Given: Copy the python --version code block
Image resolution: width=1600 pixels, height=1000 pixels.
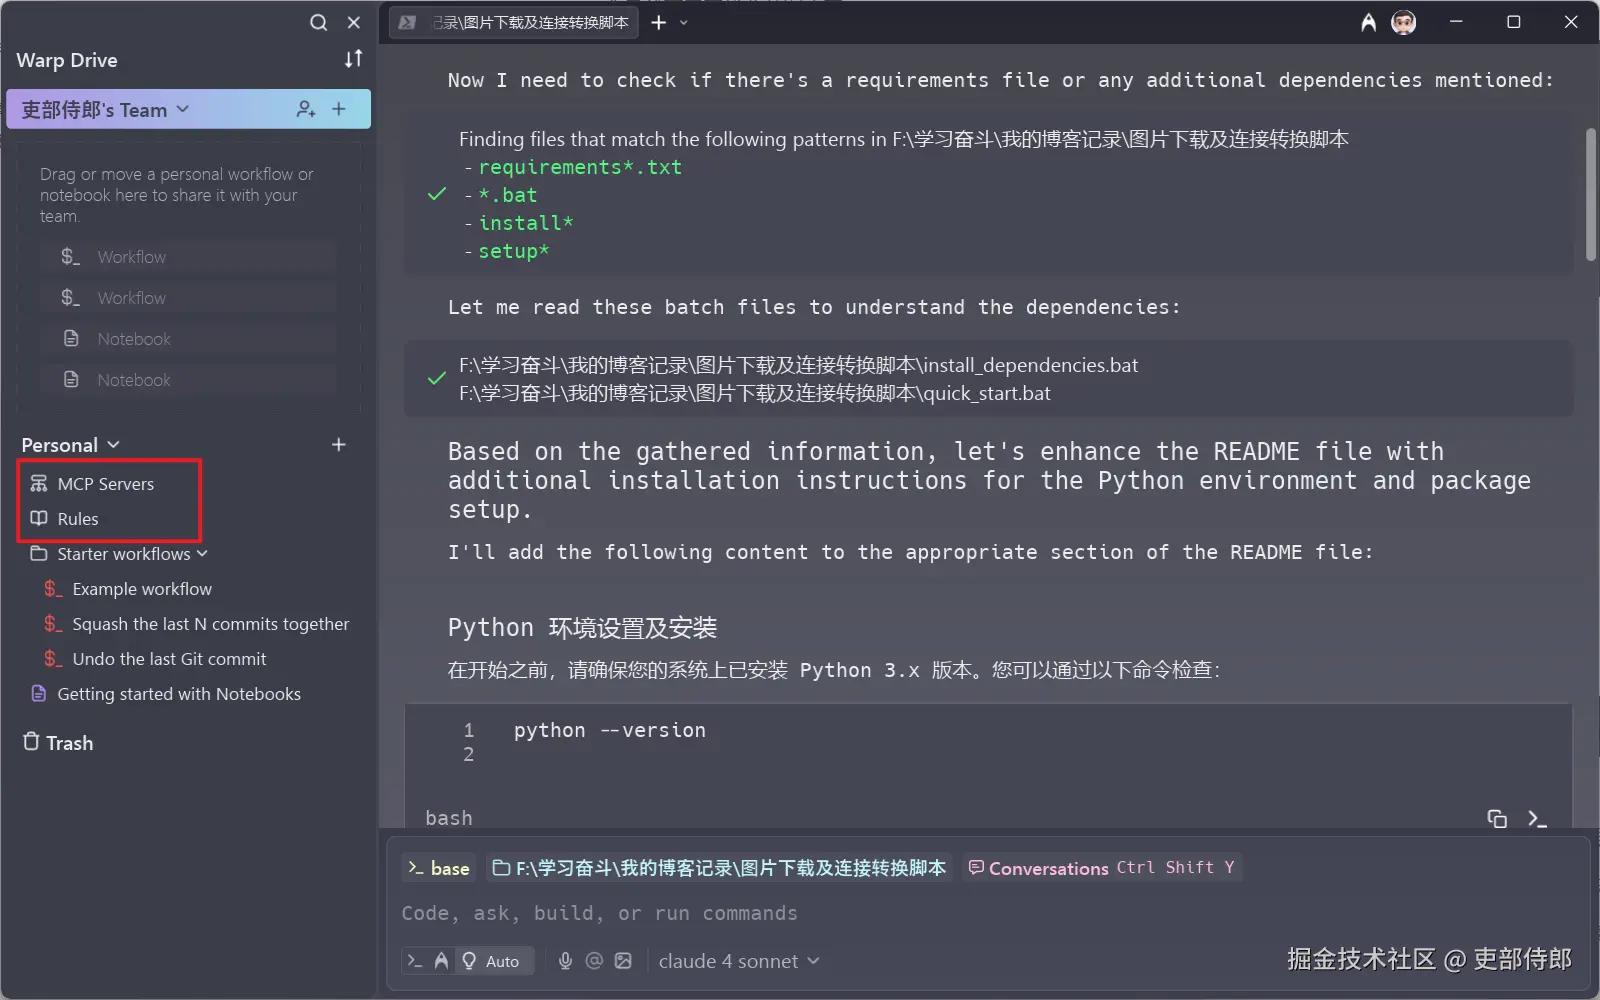Looking at the screenshot, I should point(1497,819).
